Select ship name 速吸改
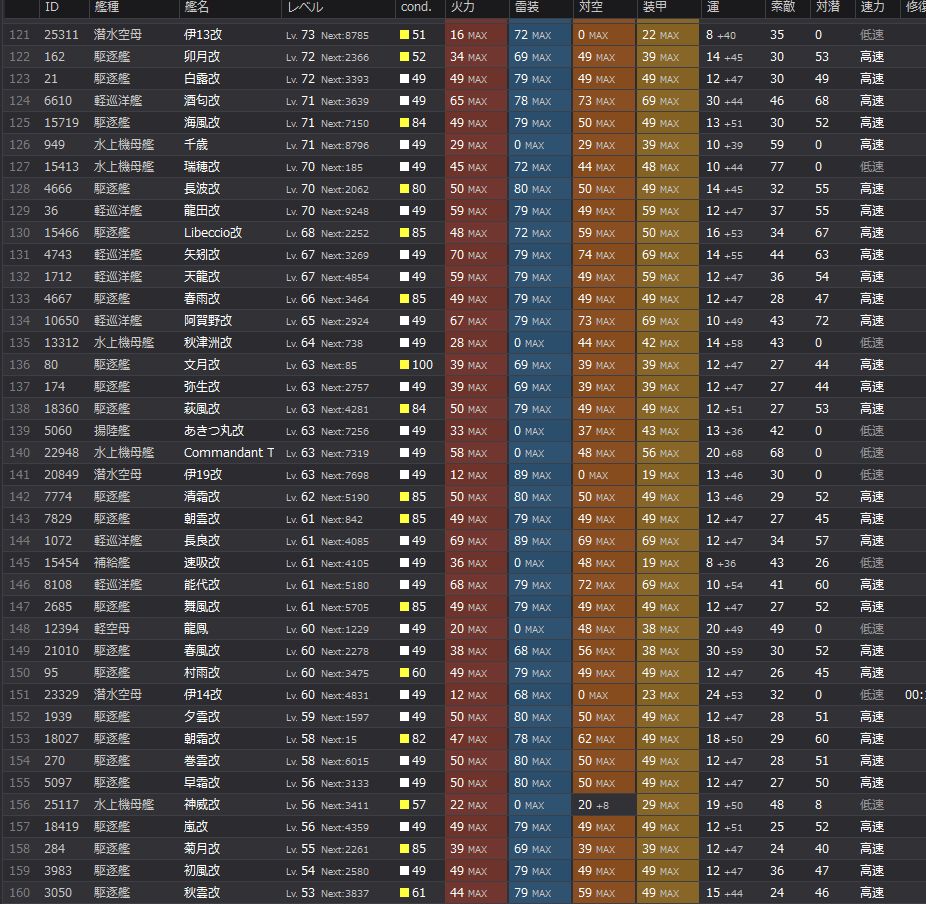Screen dimensions: 926x904 coord(202,563)
